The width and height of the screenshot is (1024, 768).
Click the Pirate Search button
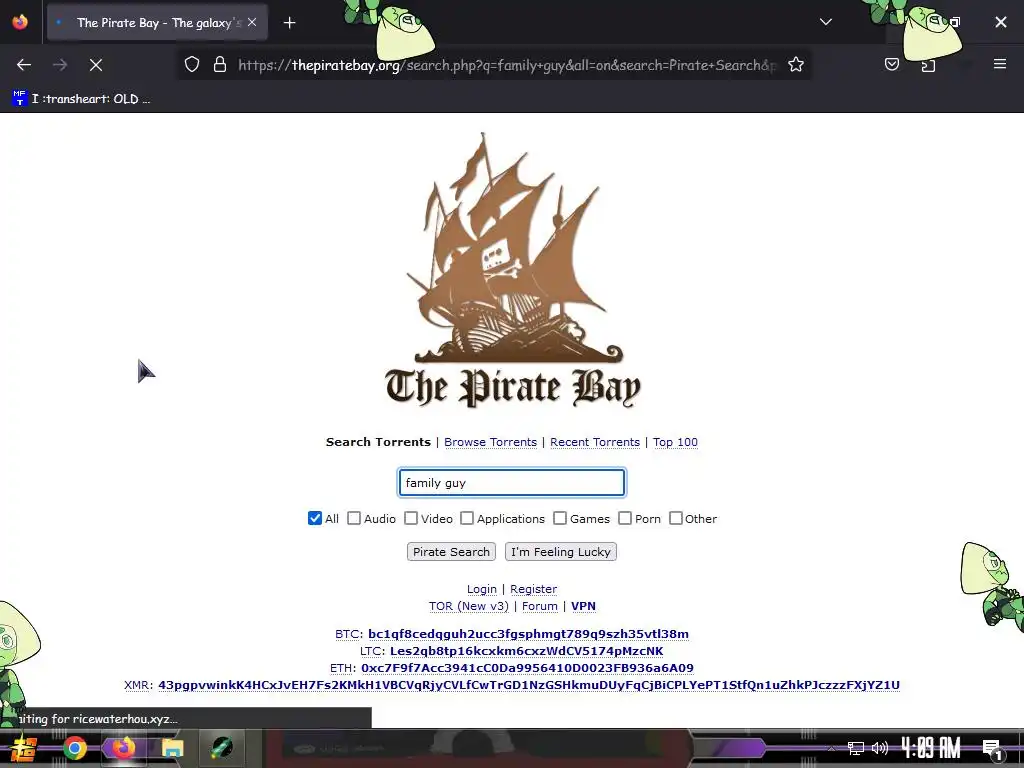[x=451, y=552]
